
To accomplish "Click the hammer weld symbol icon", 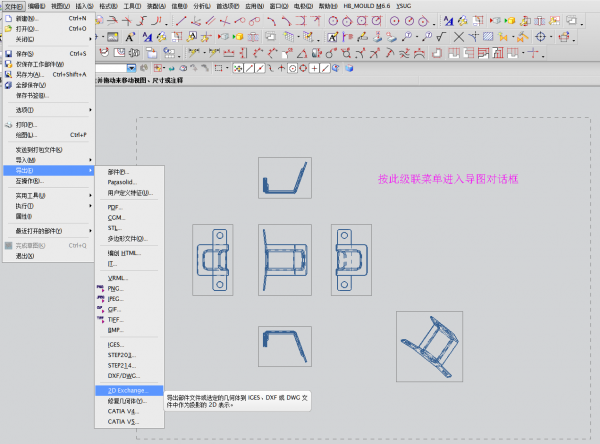I will (x=522, y=37).
